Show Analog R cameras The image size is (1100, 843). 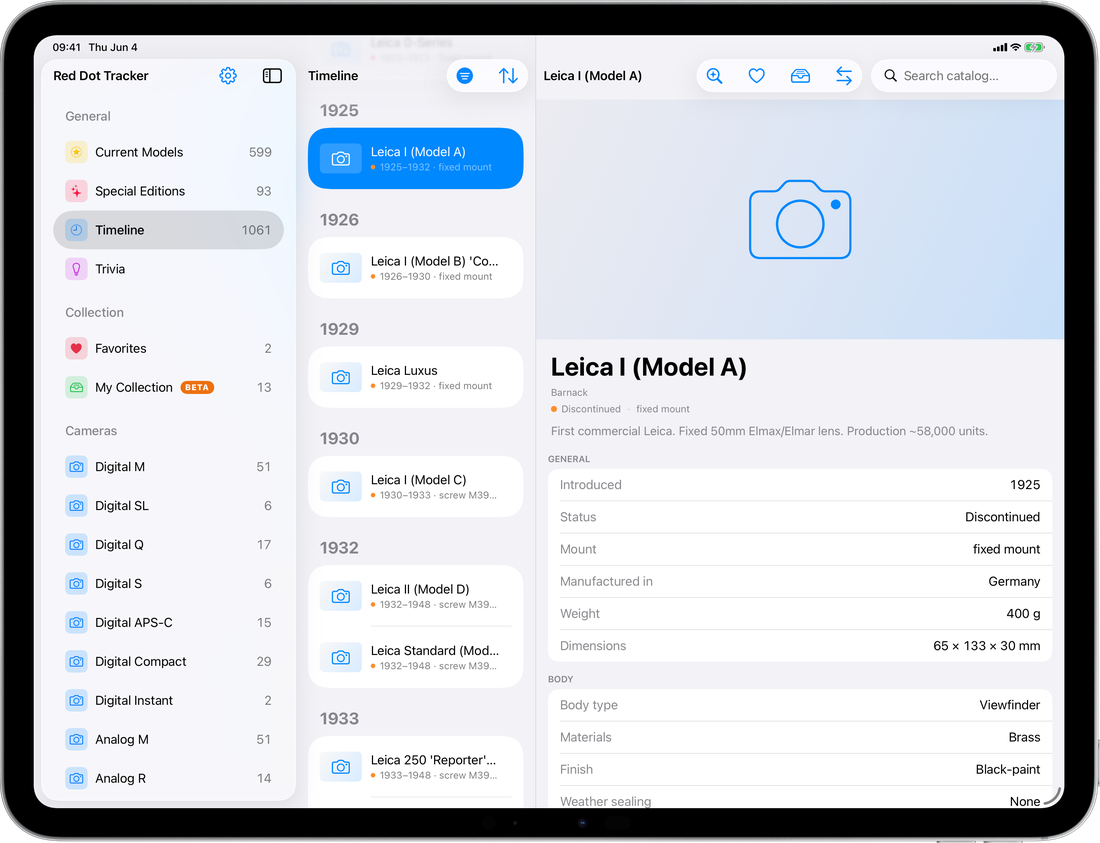click(x=168, y=778)
